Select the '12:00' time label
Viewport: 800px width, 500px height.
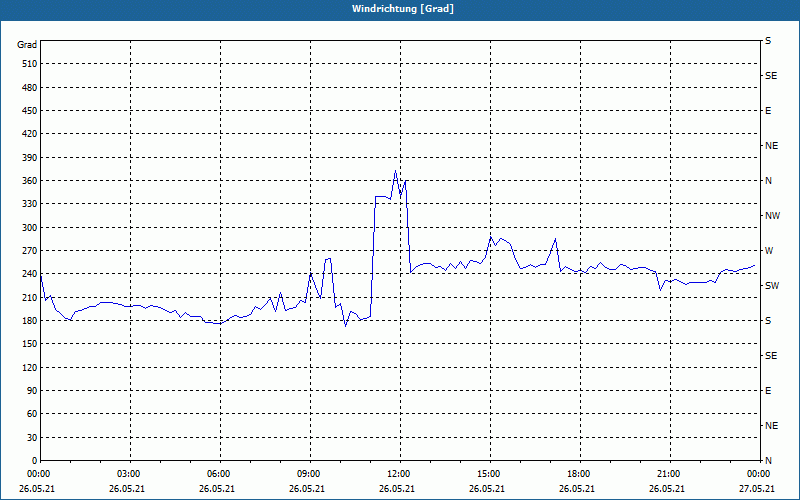pyautogui.click(x=399, y=474)
